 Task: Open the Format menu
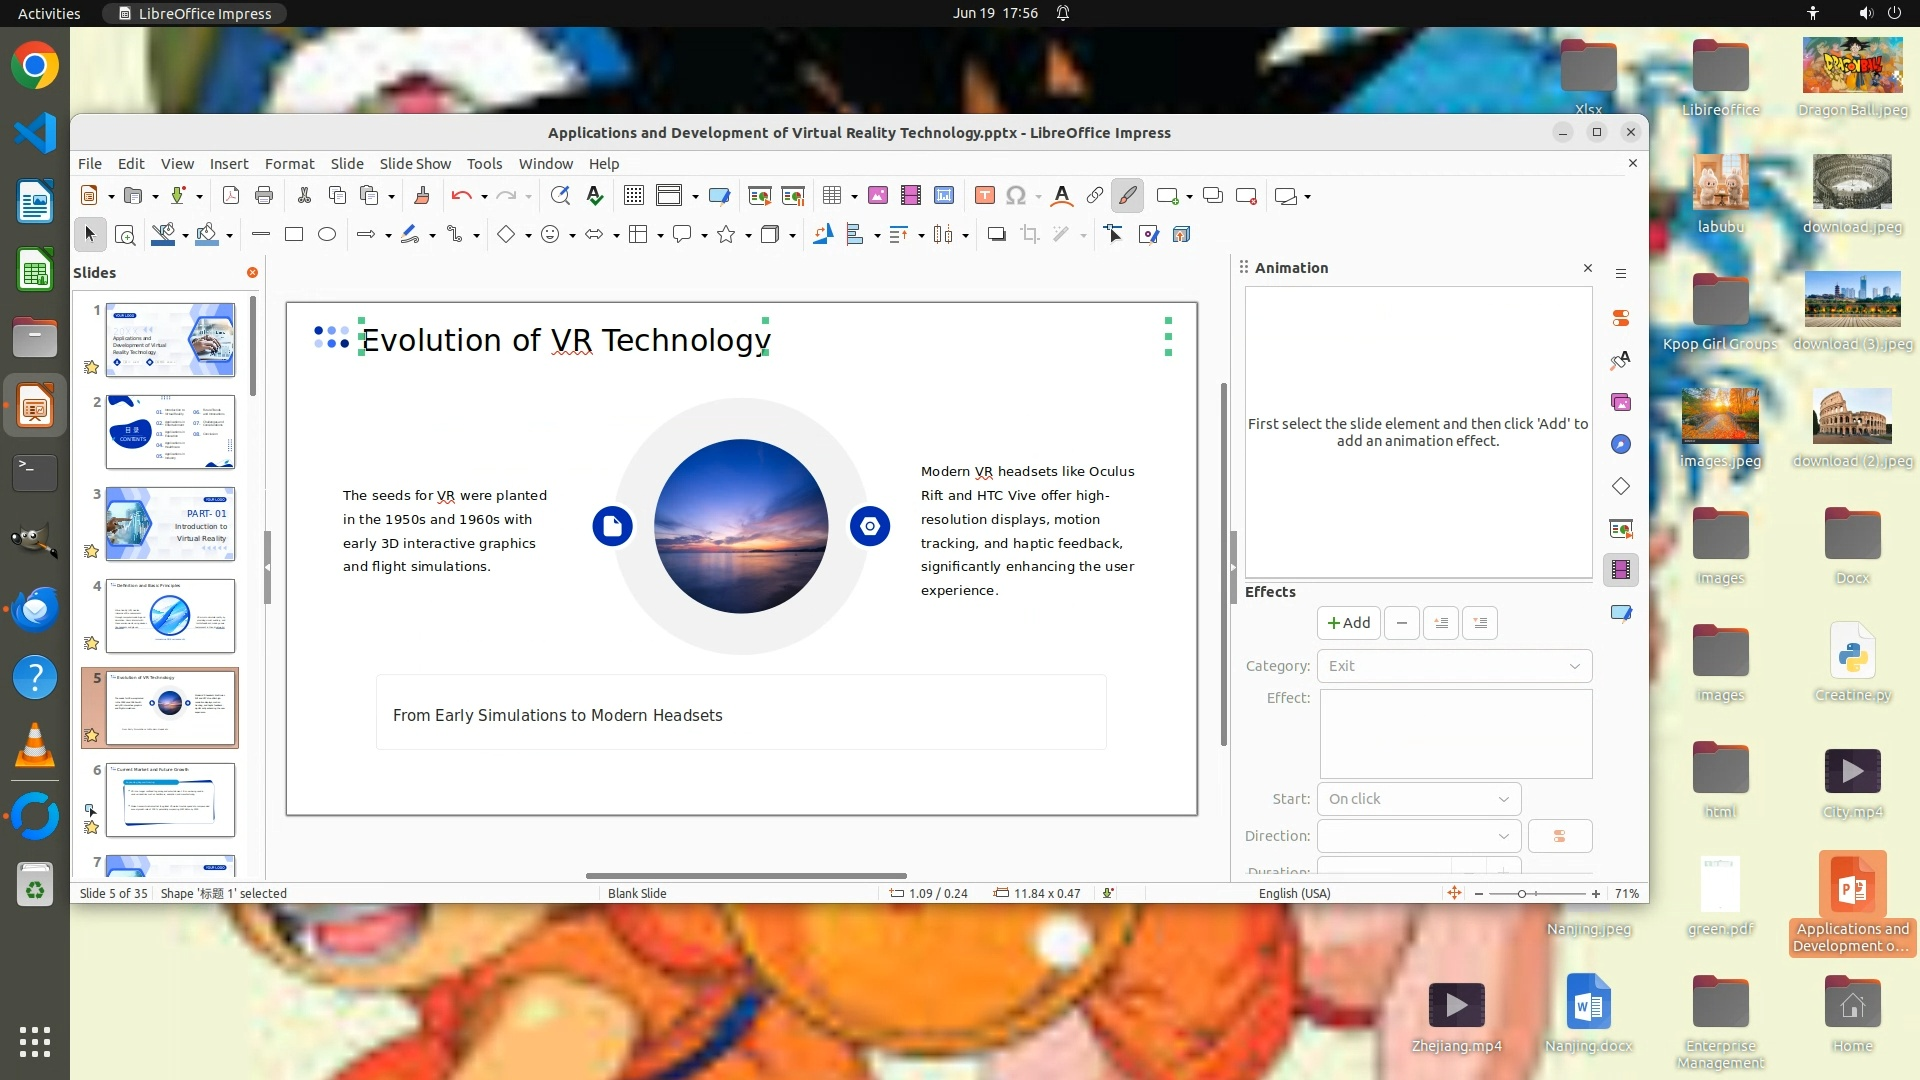pos(289,164)
